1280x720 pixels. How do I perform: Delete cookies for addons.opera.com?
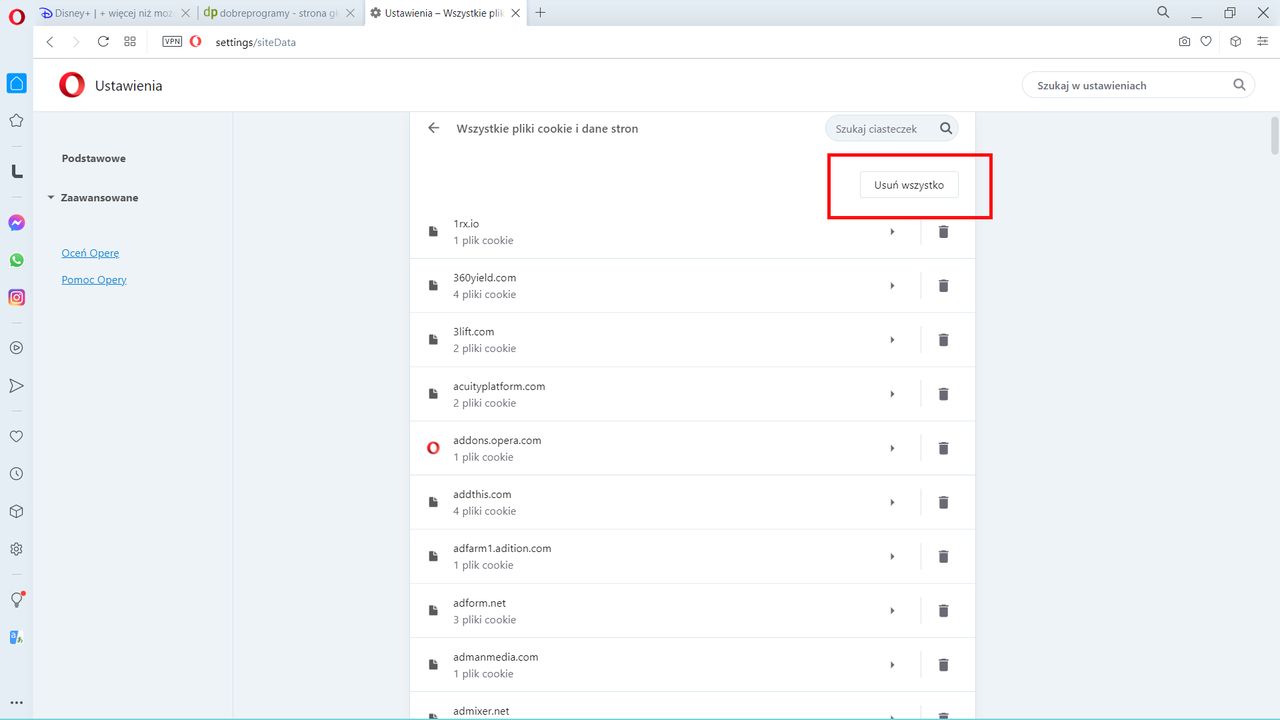943,448
